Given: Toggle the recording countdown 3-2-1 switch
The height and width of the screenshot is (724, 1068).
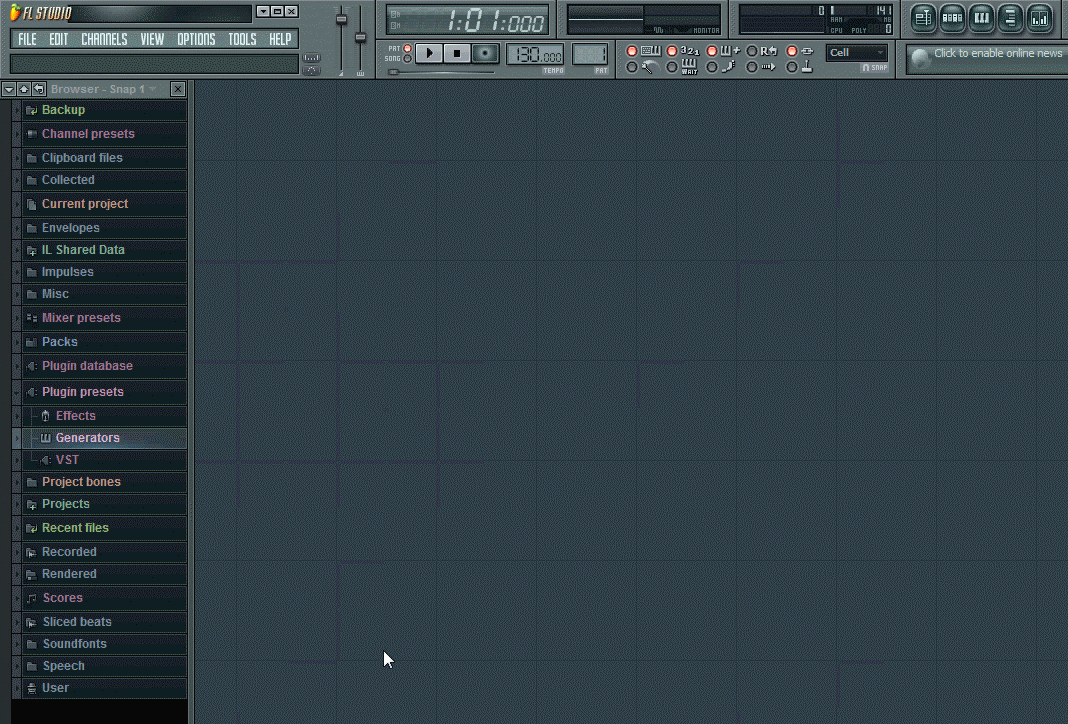Looking at the screenshot, I should tap(672, 51).
